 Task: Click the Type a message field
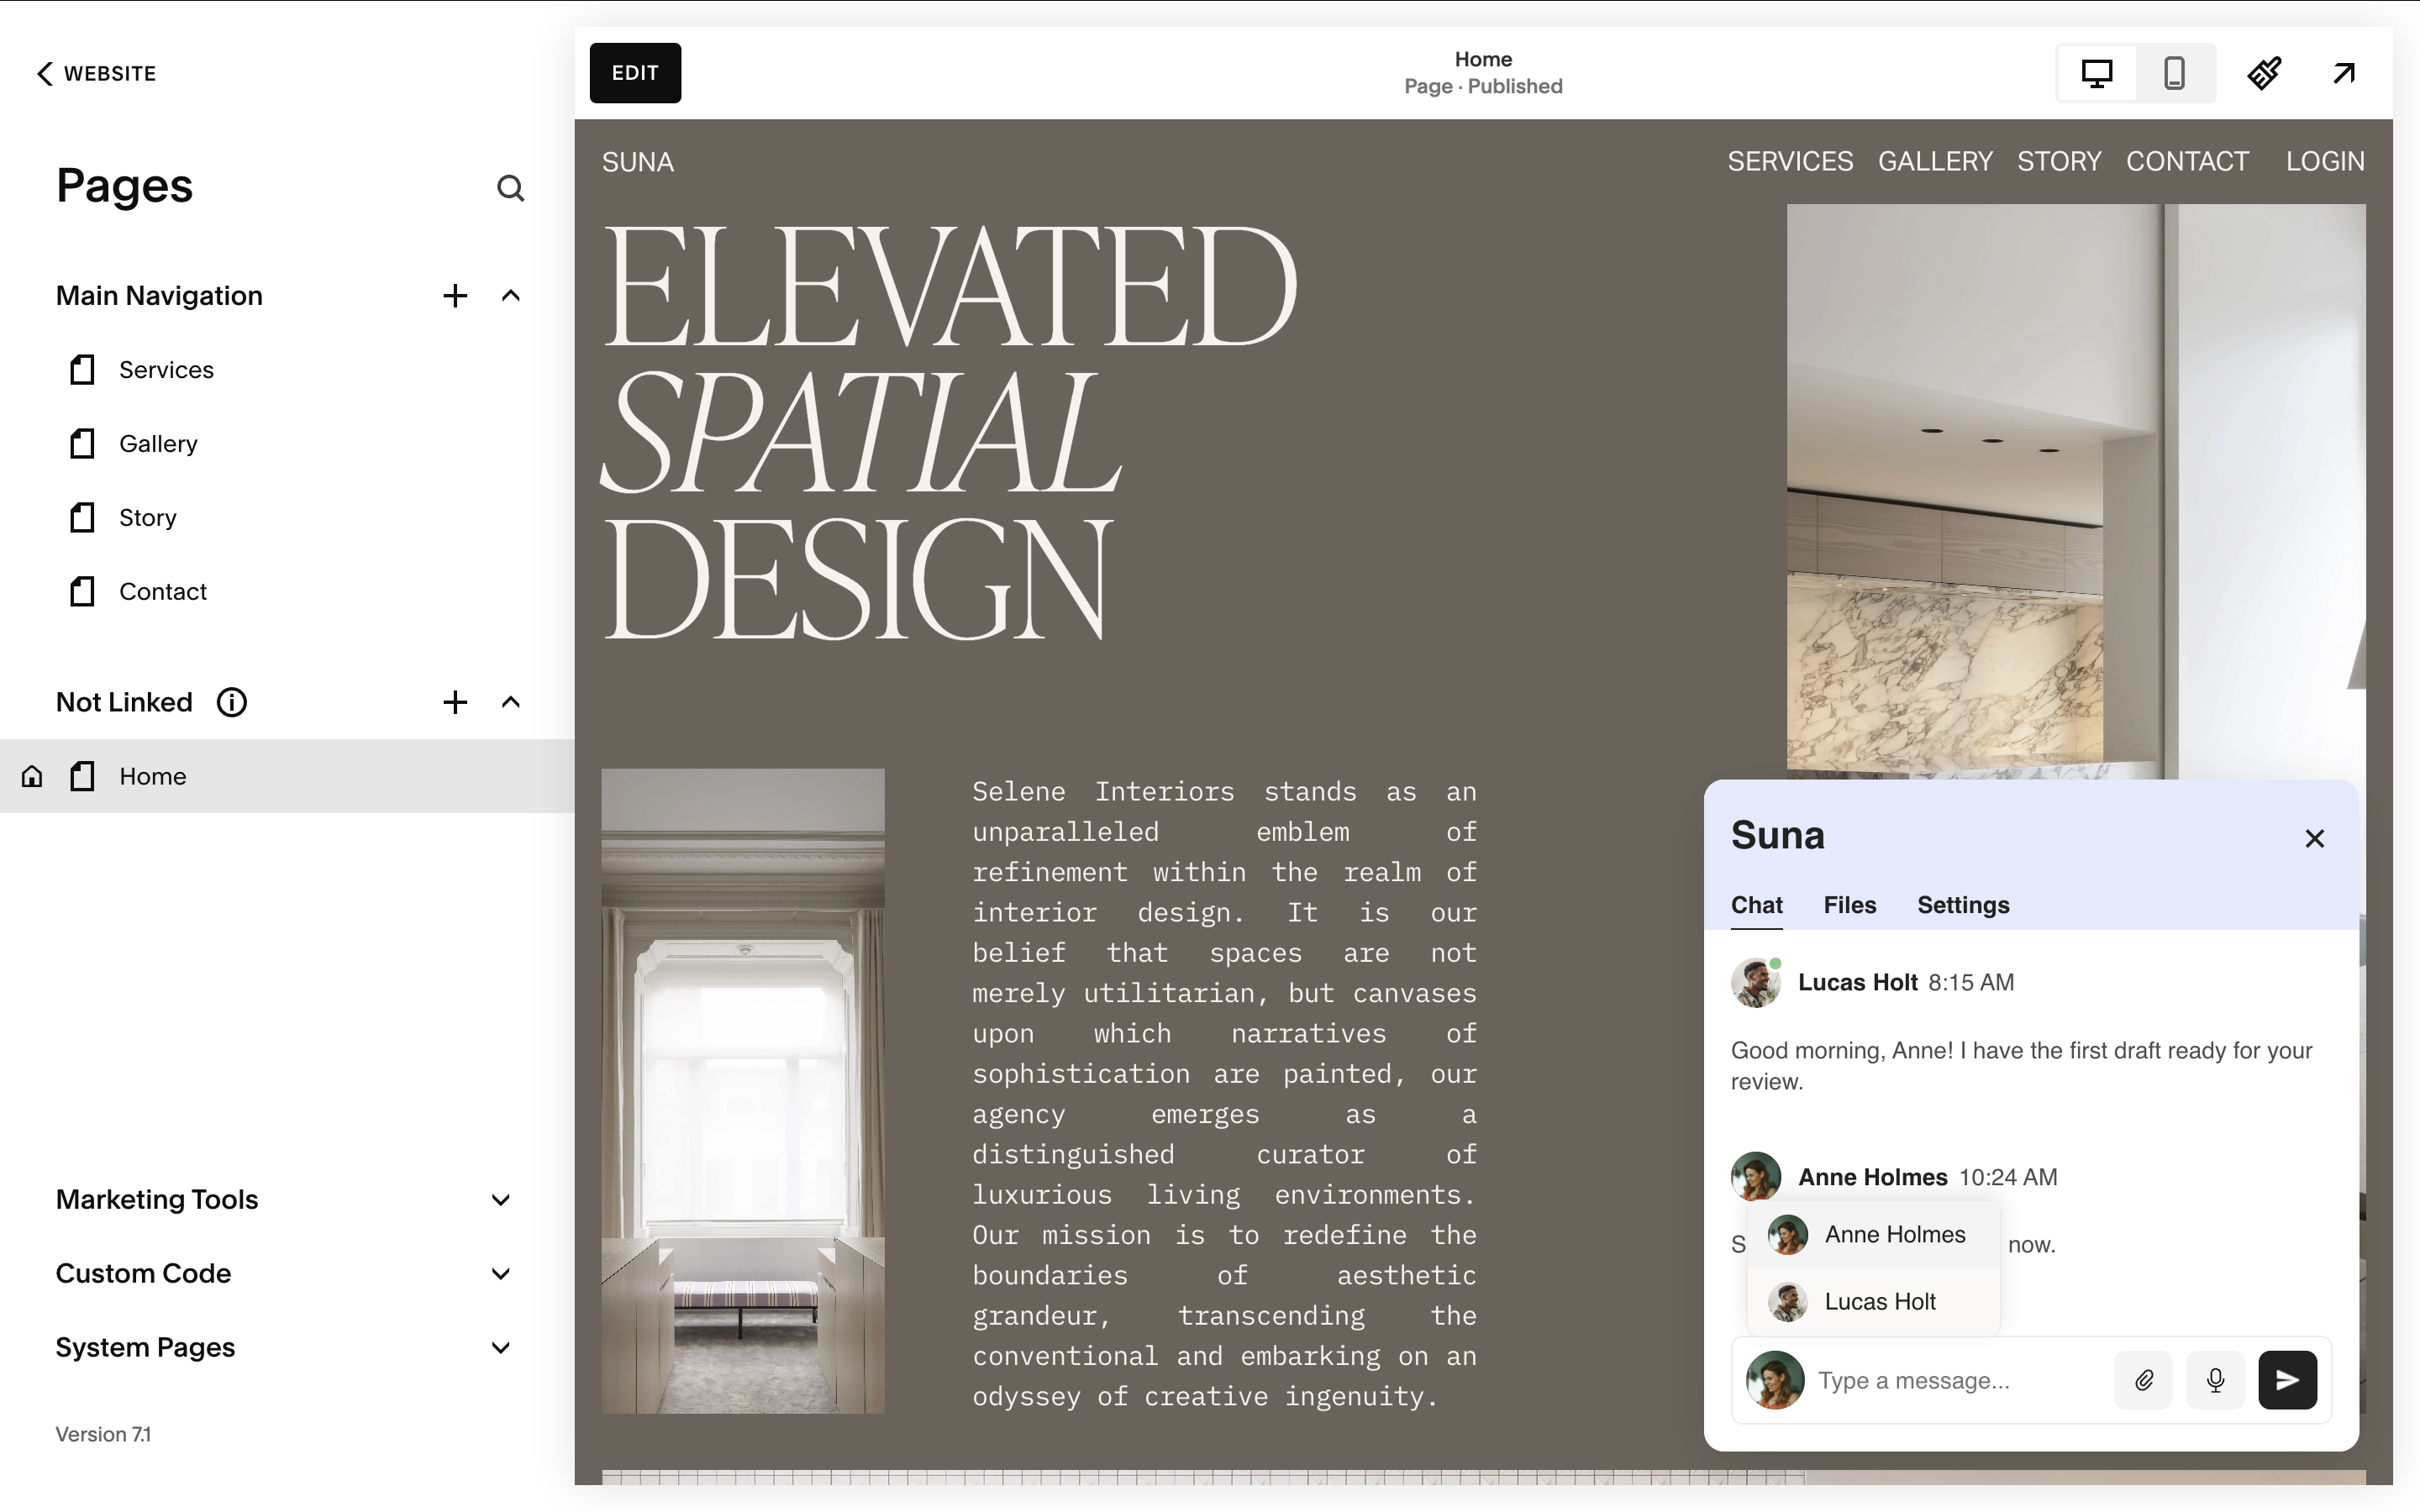coord(1955,1380)
